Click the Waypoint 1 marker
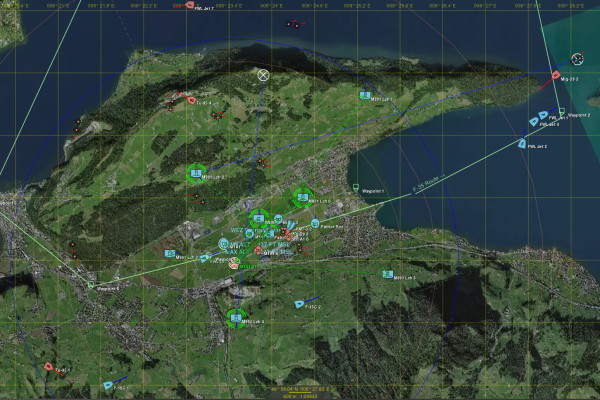600x400 pixels. 356,188
